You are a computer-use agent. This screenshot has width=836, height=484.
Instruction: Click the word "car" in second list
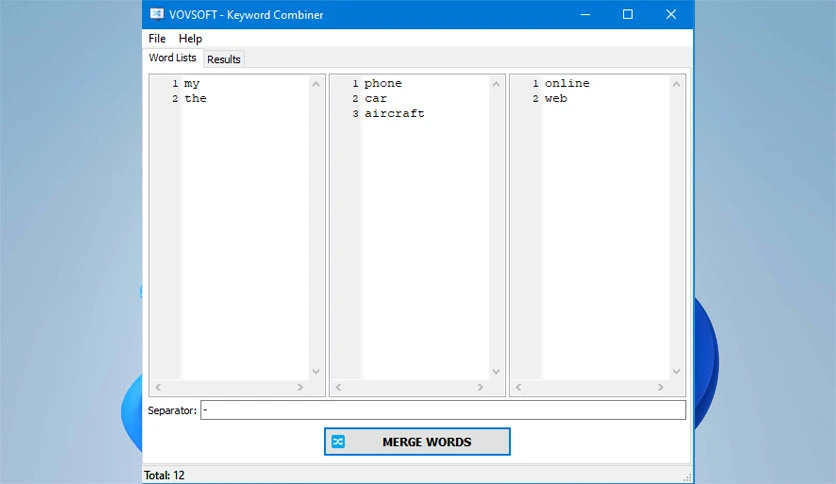375,99
